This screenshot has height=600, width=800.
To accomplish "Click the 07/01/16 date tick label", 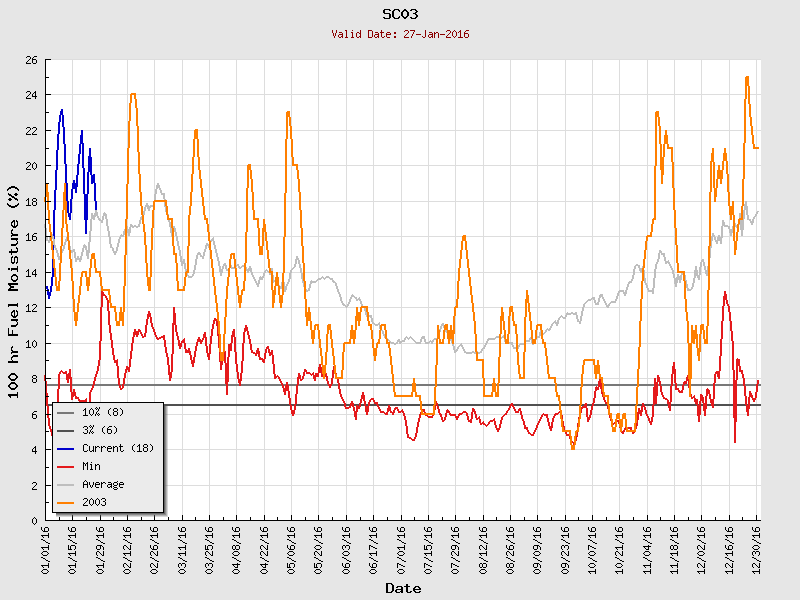I will [401, 547].
